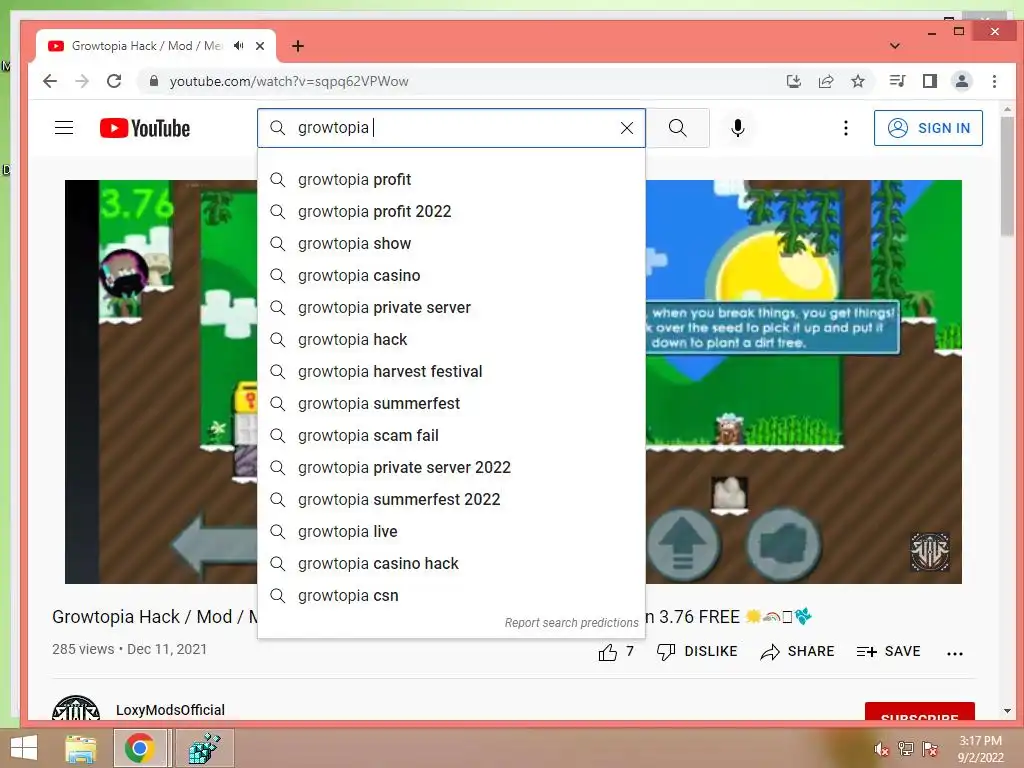
Task: Click Report search predictions link
Action: [x=571, y=623]
